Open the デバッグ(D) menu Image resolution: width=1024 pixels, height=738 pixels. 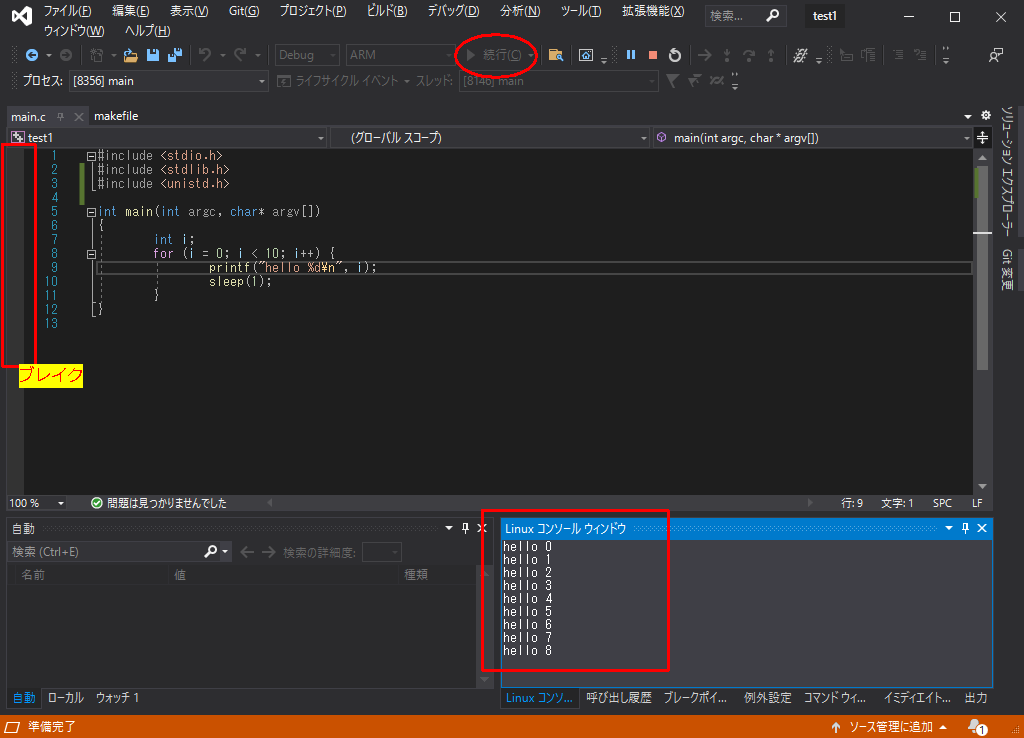tap(453, 11)
